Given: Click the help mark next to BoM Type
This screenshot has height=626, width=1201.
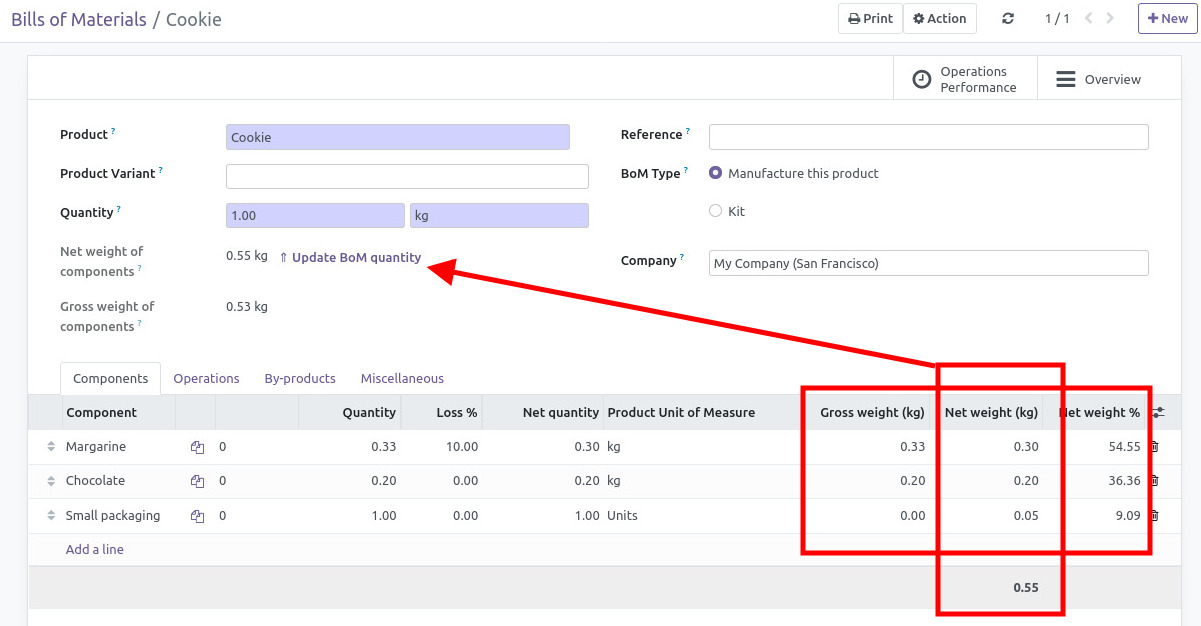Looking at the screenshot, I should coord(687,170).
